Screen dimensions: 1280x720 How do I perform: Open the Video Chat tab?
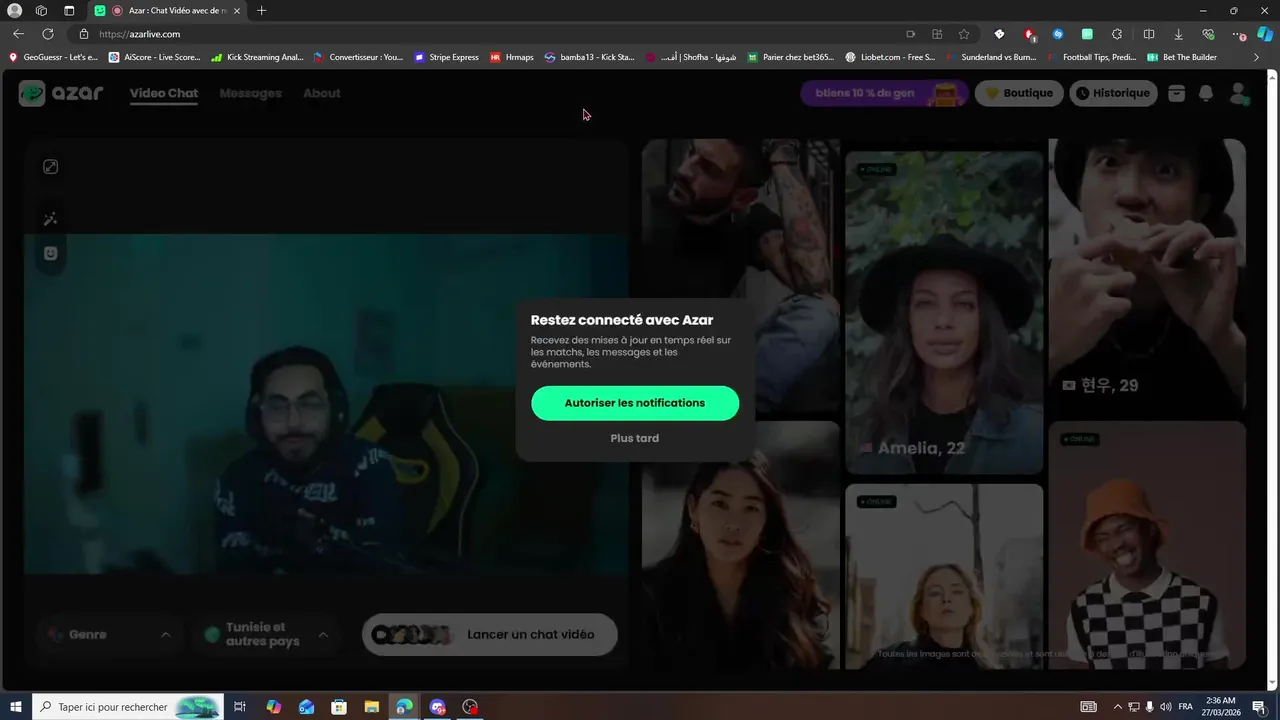(164, 93)
